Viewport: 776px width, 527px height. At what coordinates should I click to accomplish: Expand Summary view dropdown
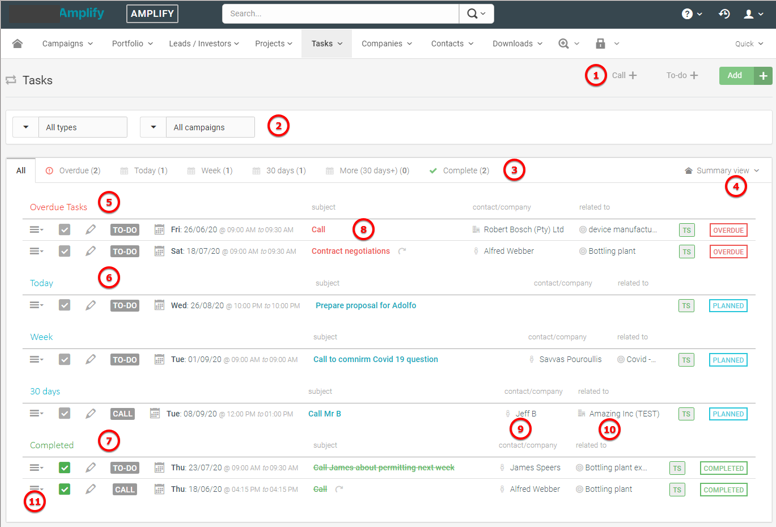pyautogui.click(x=722, y=170)
